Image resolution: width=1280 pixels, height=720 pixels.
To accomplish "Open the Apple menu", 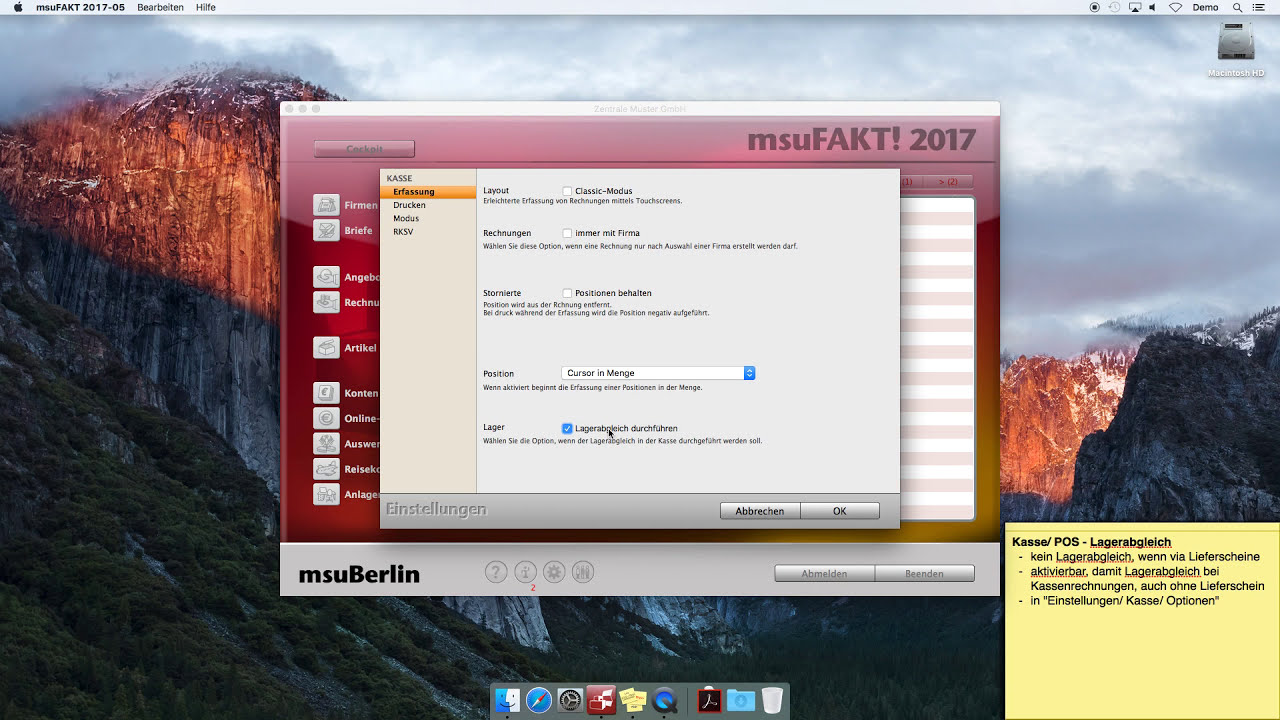I will tap(18, 7).
